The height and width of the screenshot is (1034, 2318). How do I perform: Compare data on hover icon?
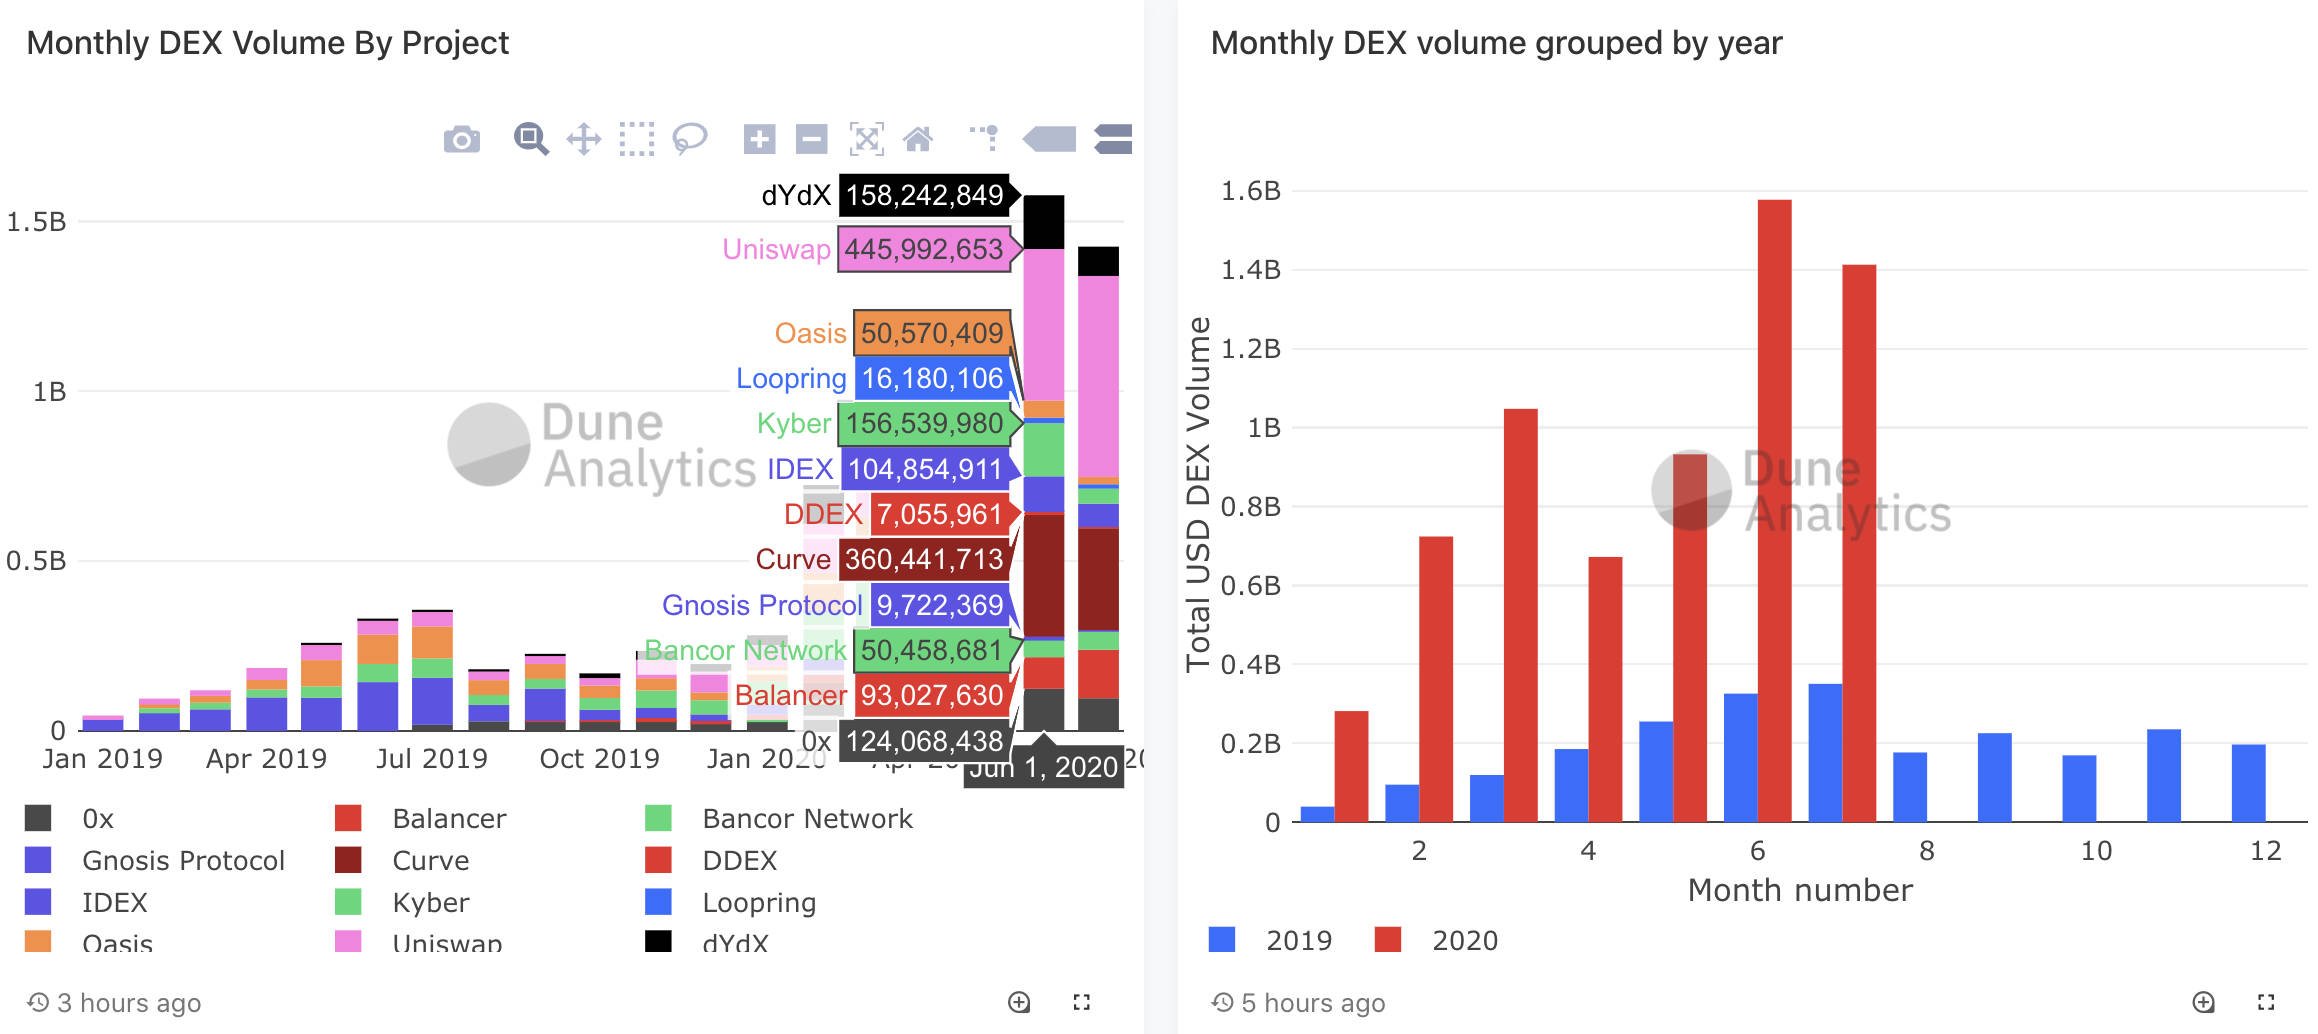pyautogui.click(x=1113, y=139)
